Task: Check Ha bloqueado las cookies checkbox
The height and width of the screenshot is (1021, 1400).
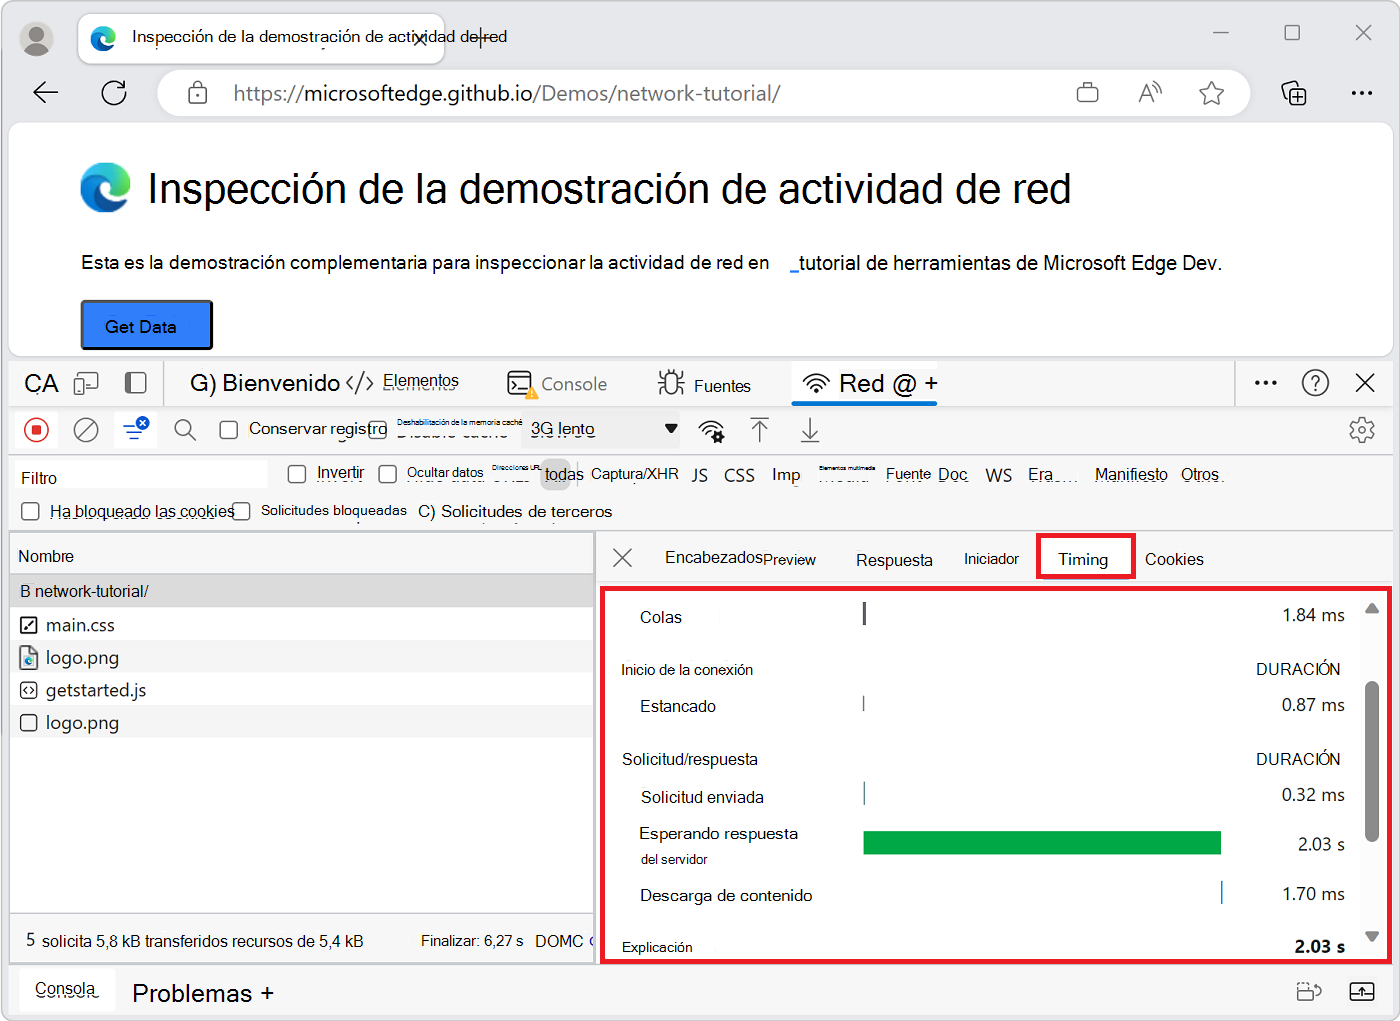Action: click(30, 511)
